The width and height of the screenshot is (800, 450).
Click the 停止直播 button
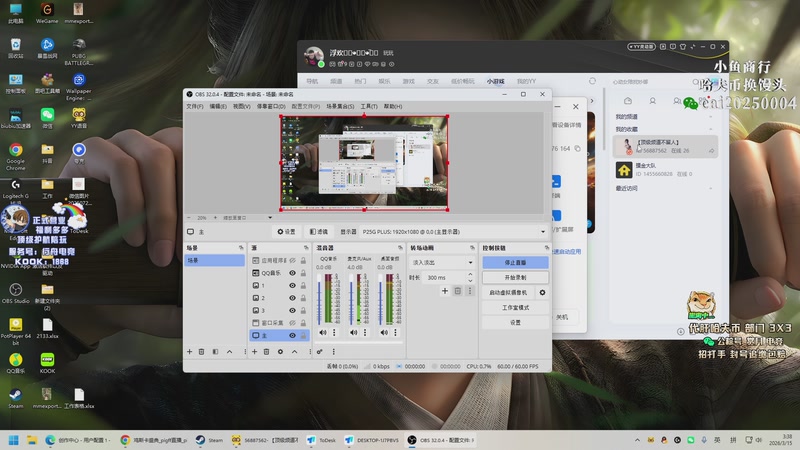click(514, 262)
